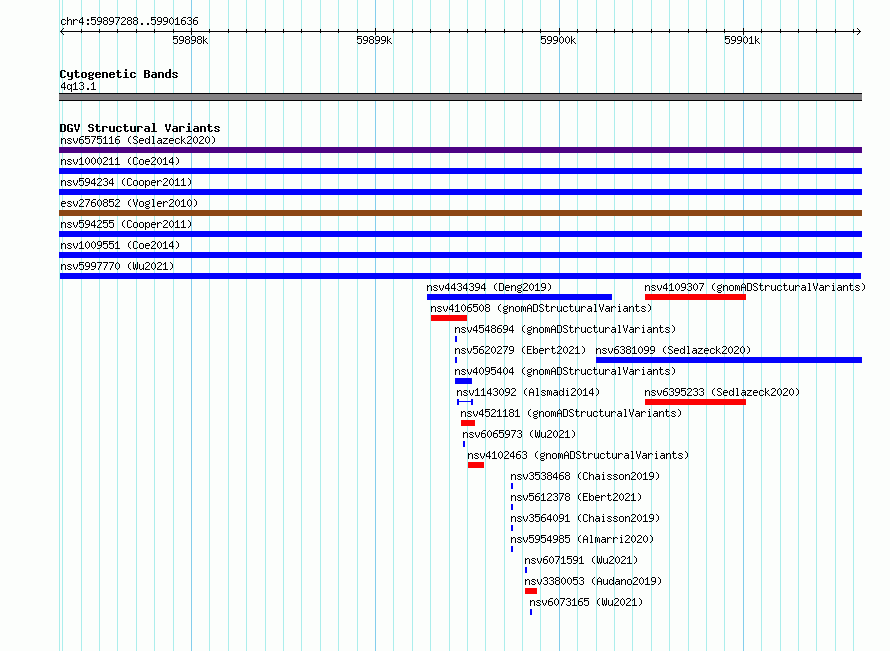
Task: Click the nsv6381099 (Sedlazeck2020) label
Action: tap(673, 350)
